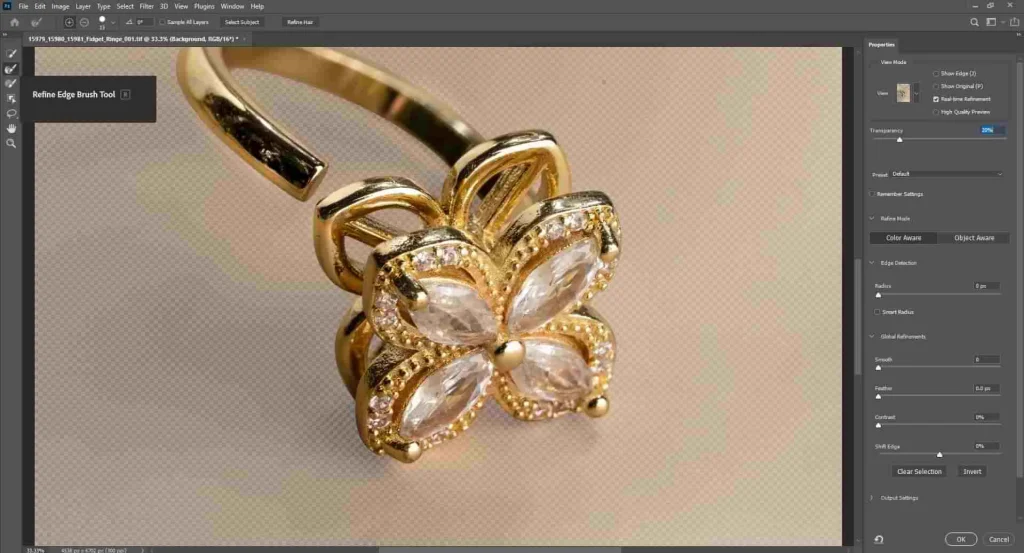The width and height of the screenshot is (1024, 553).
Task: Open the share options dropdown arrow
Action: (x=1004, y=22)
